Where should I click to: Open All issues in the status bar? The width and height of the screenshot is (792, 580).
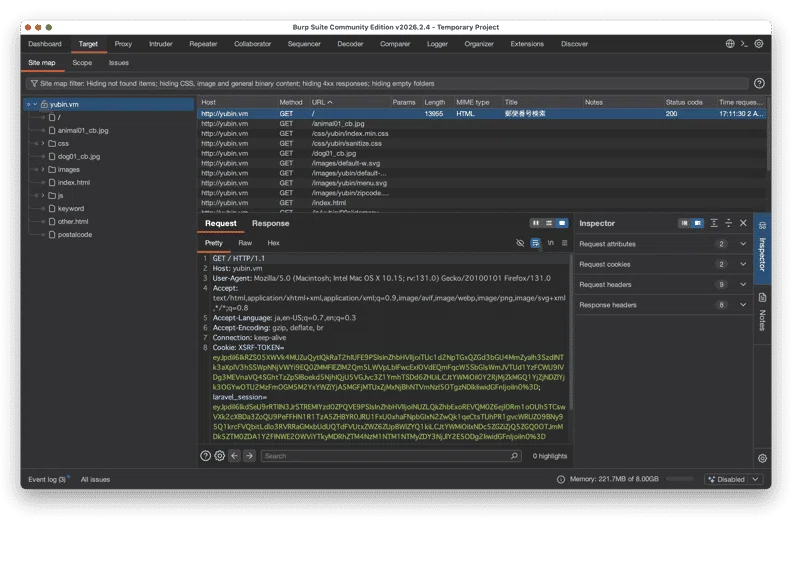click(x=95, y=479)
